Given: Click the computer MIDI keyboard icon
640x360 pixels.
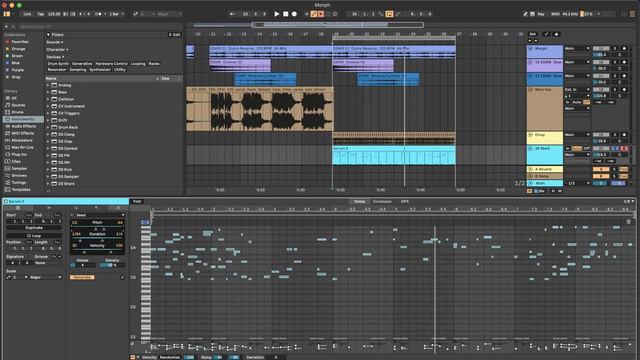Looking at the screenshot, I should 532,14.
